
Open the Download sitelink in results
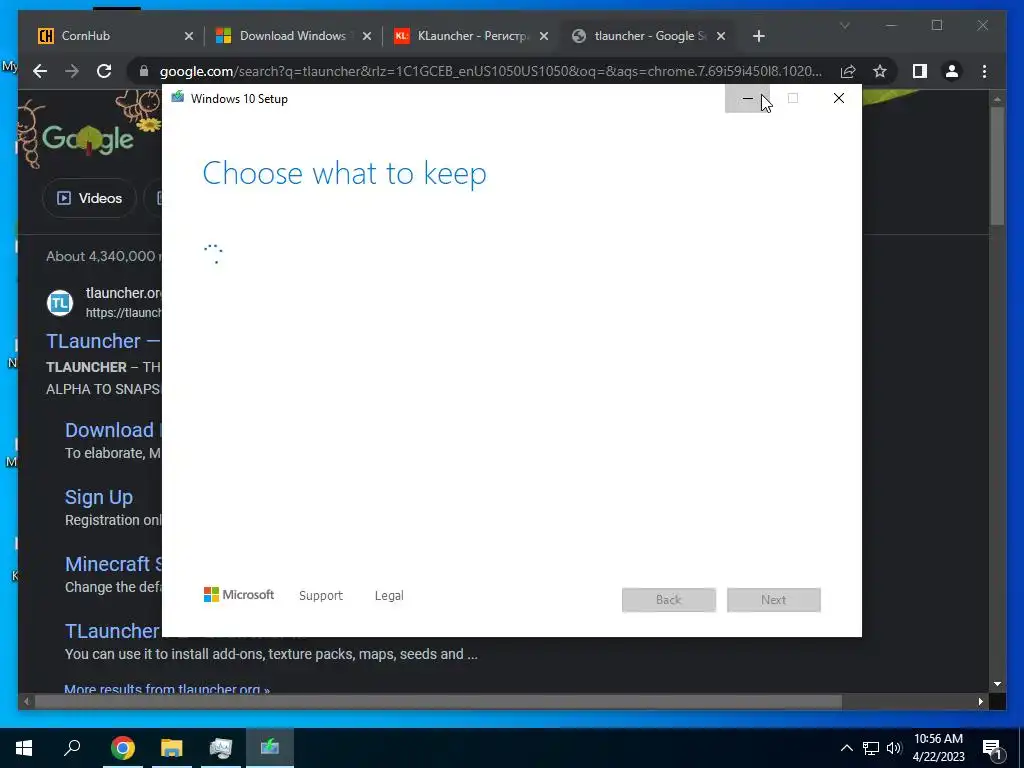pos(112,430)
